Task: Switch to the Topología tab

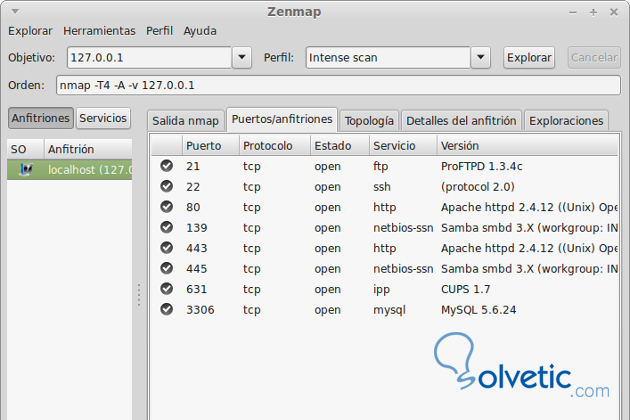Action: [369, 121]
